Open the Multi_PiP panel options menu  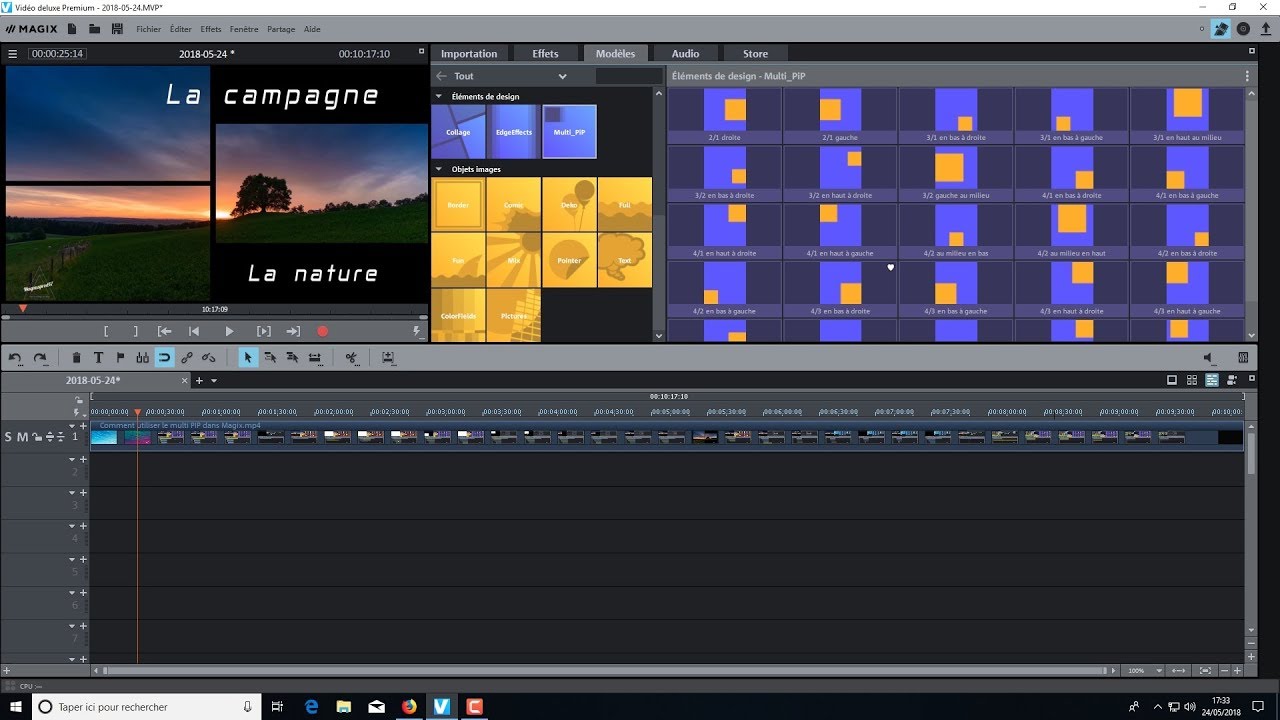[x=1247, y=76]
